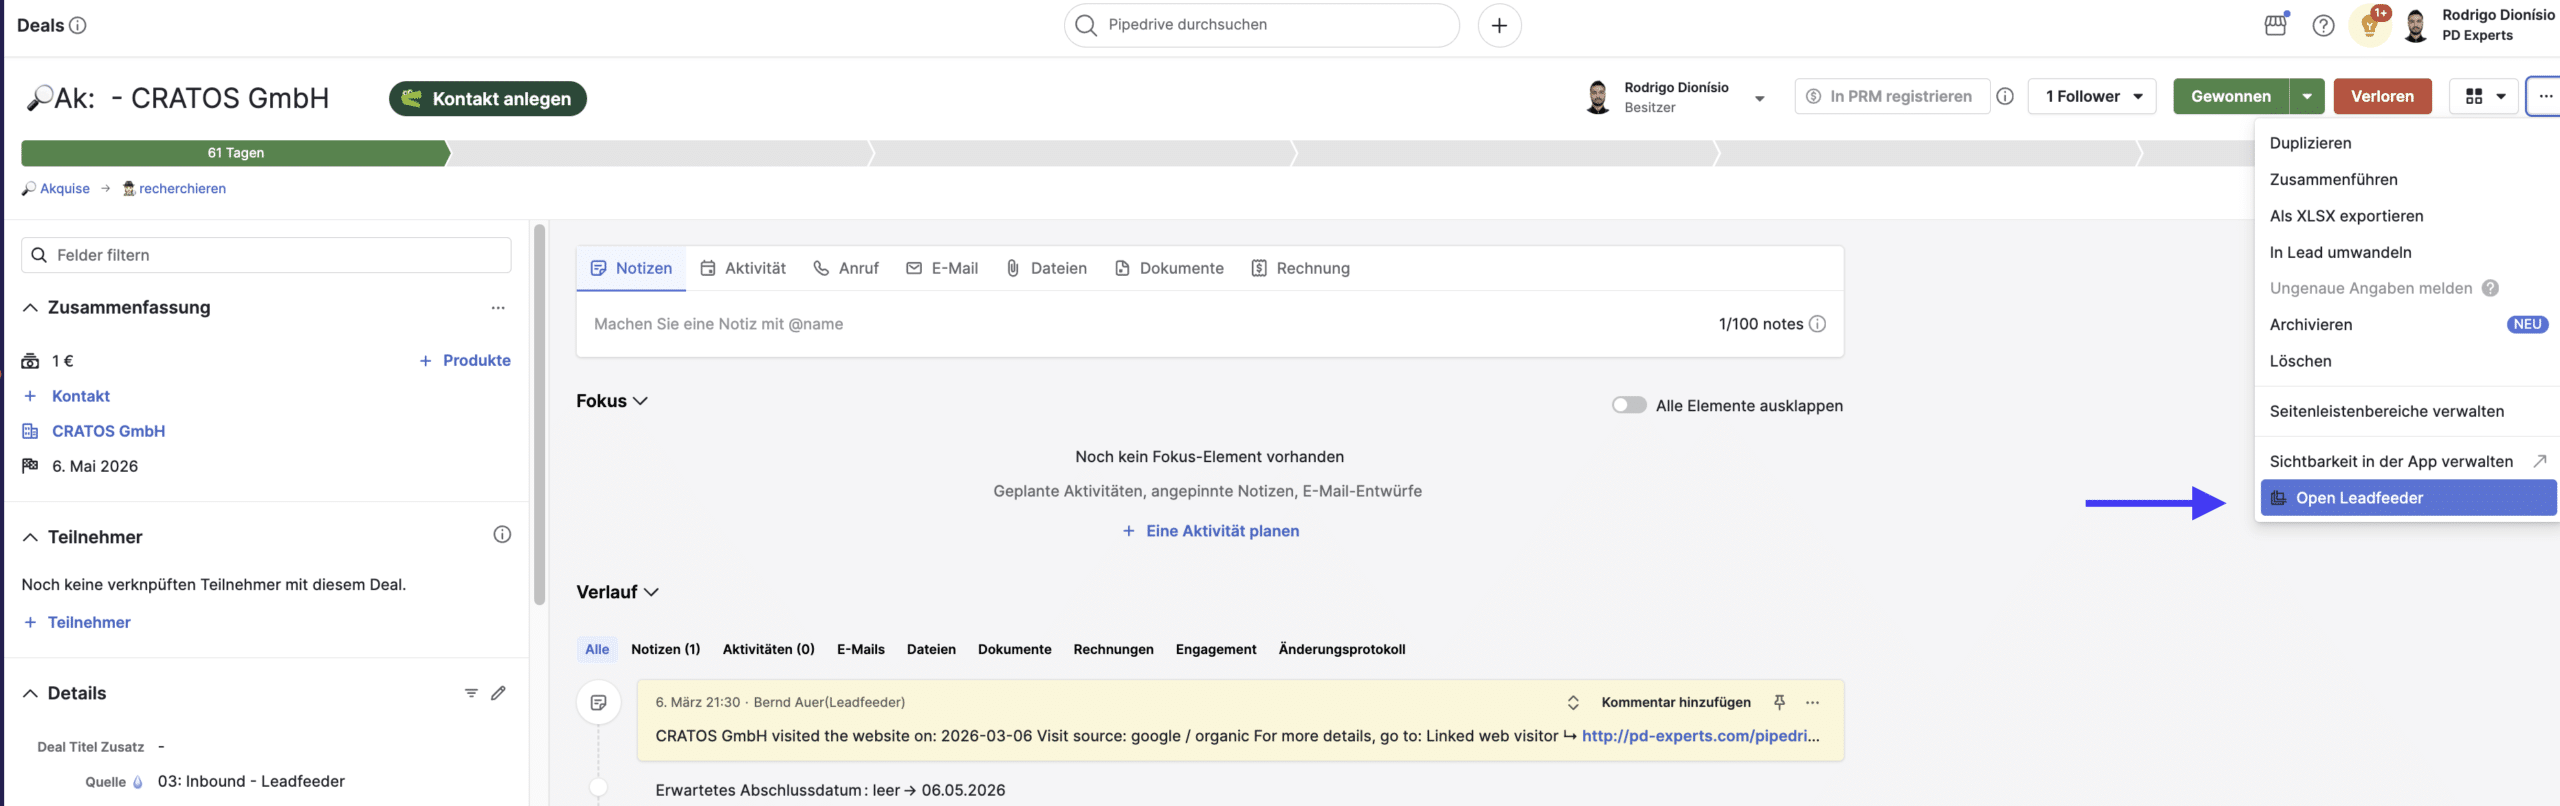Open the Gewonnen split-button arrow
This screenshot has height=806, width=2560.
click(x=2307, y=96)
